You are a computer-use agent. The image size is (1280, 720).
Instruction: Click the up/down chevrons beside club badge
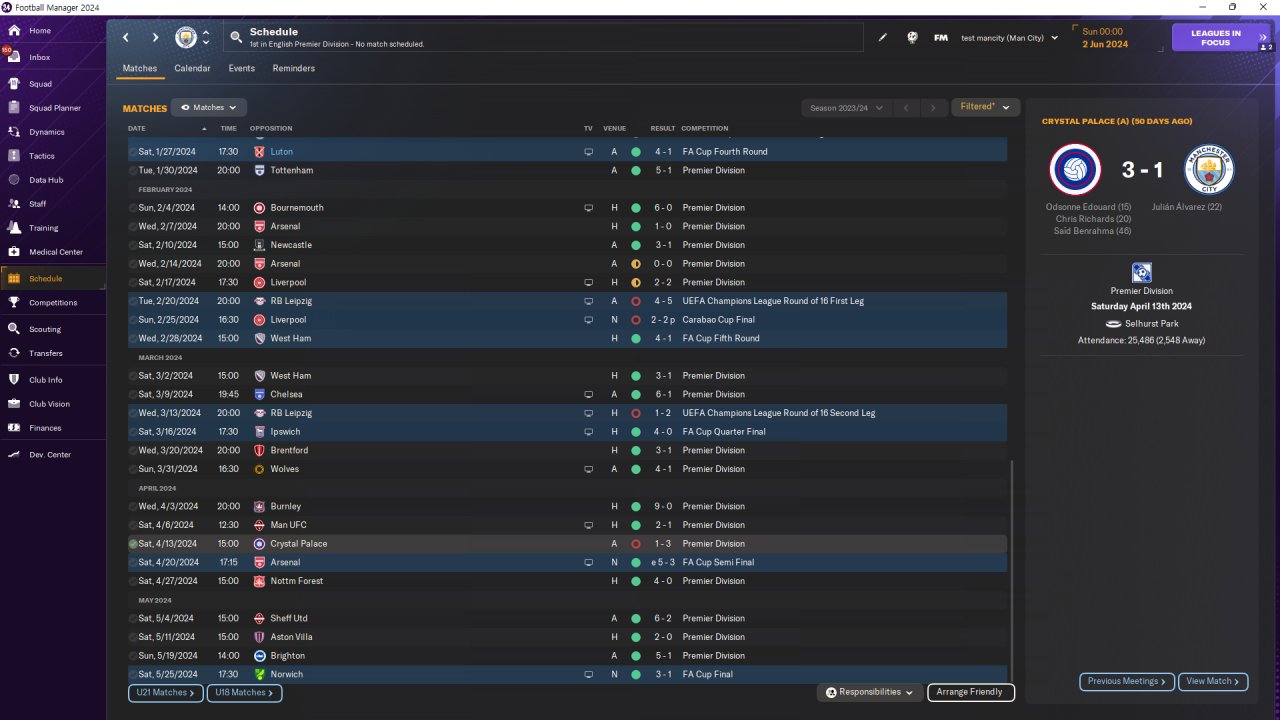tap(206, 38)
